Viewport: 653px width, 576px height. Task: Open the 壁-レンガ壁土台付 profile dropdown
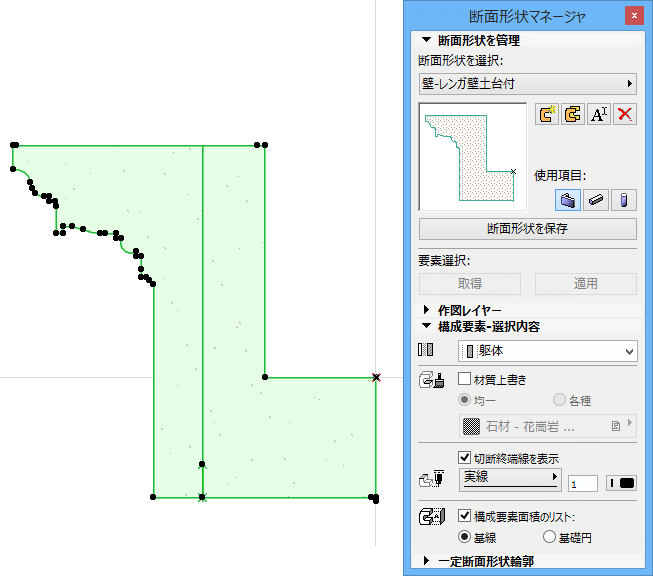coord(528,84)
